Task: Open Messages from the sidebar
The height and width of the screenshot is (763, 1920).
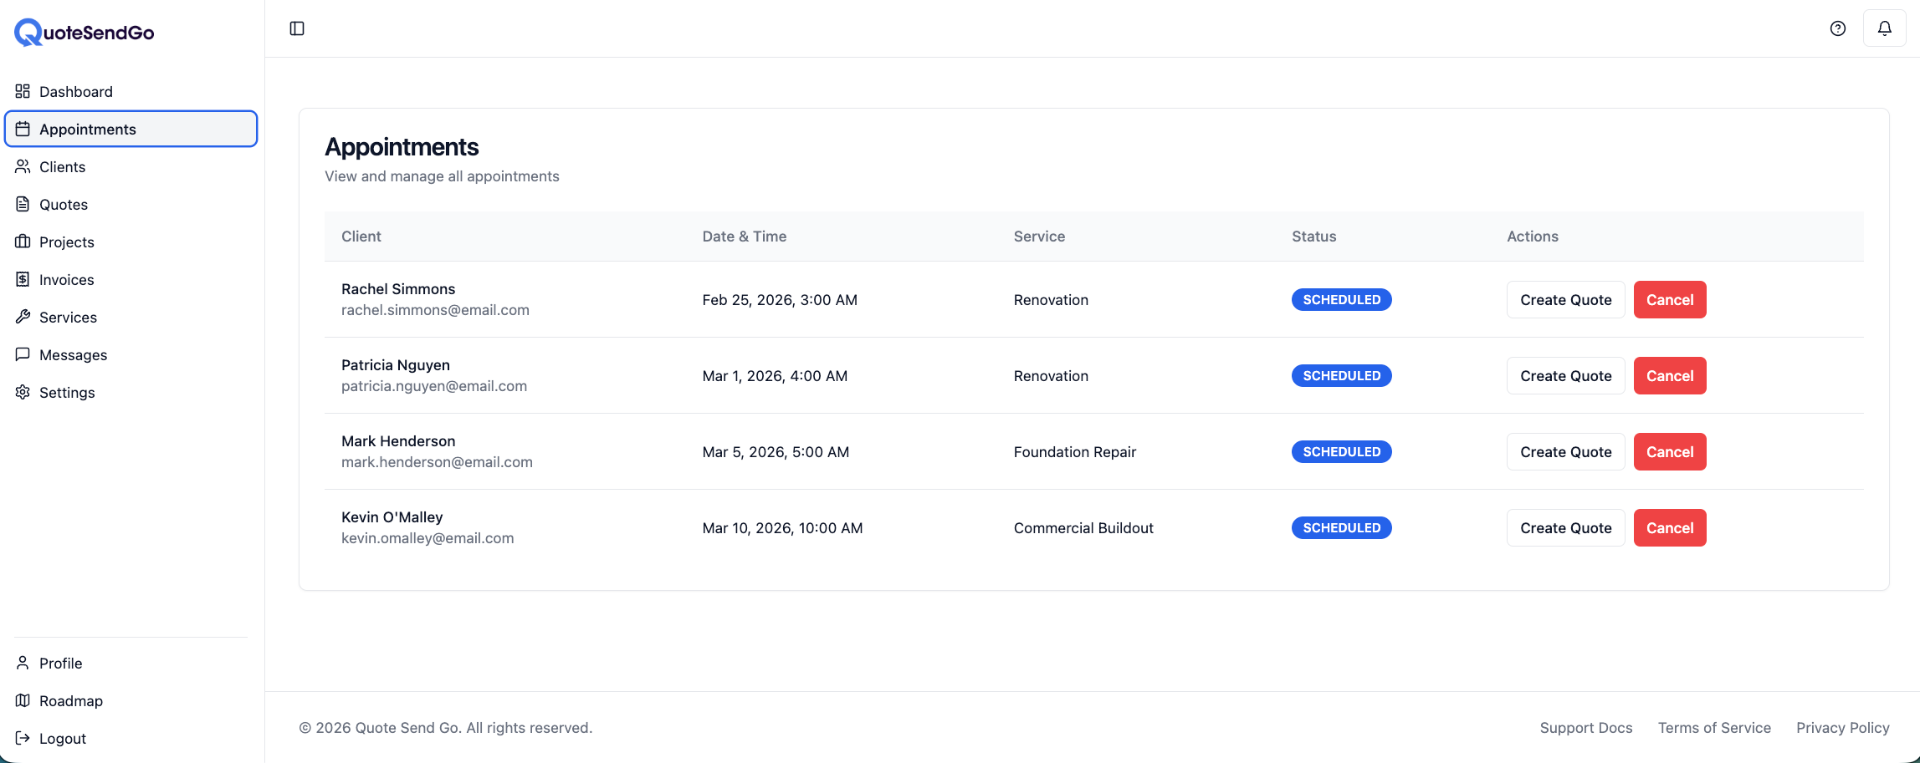Action: pyautogui.click(x=72, y=355)
